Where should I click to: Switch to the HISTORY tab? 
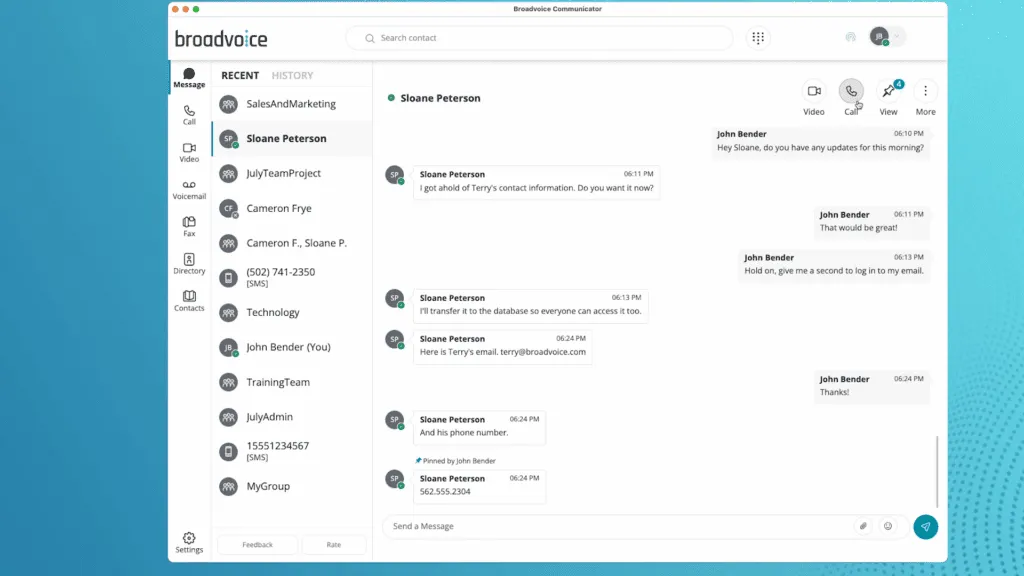(x=293, y=75)
